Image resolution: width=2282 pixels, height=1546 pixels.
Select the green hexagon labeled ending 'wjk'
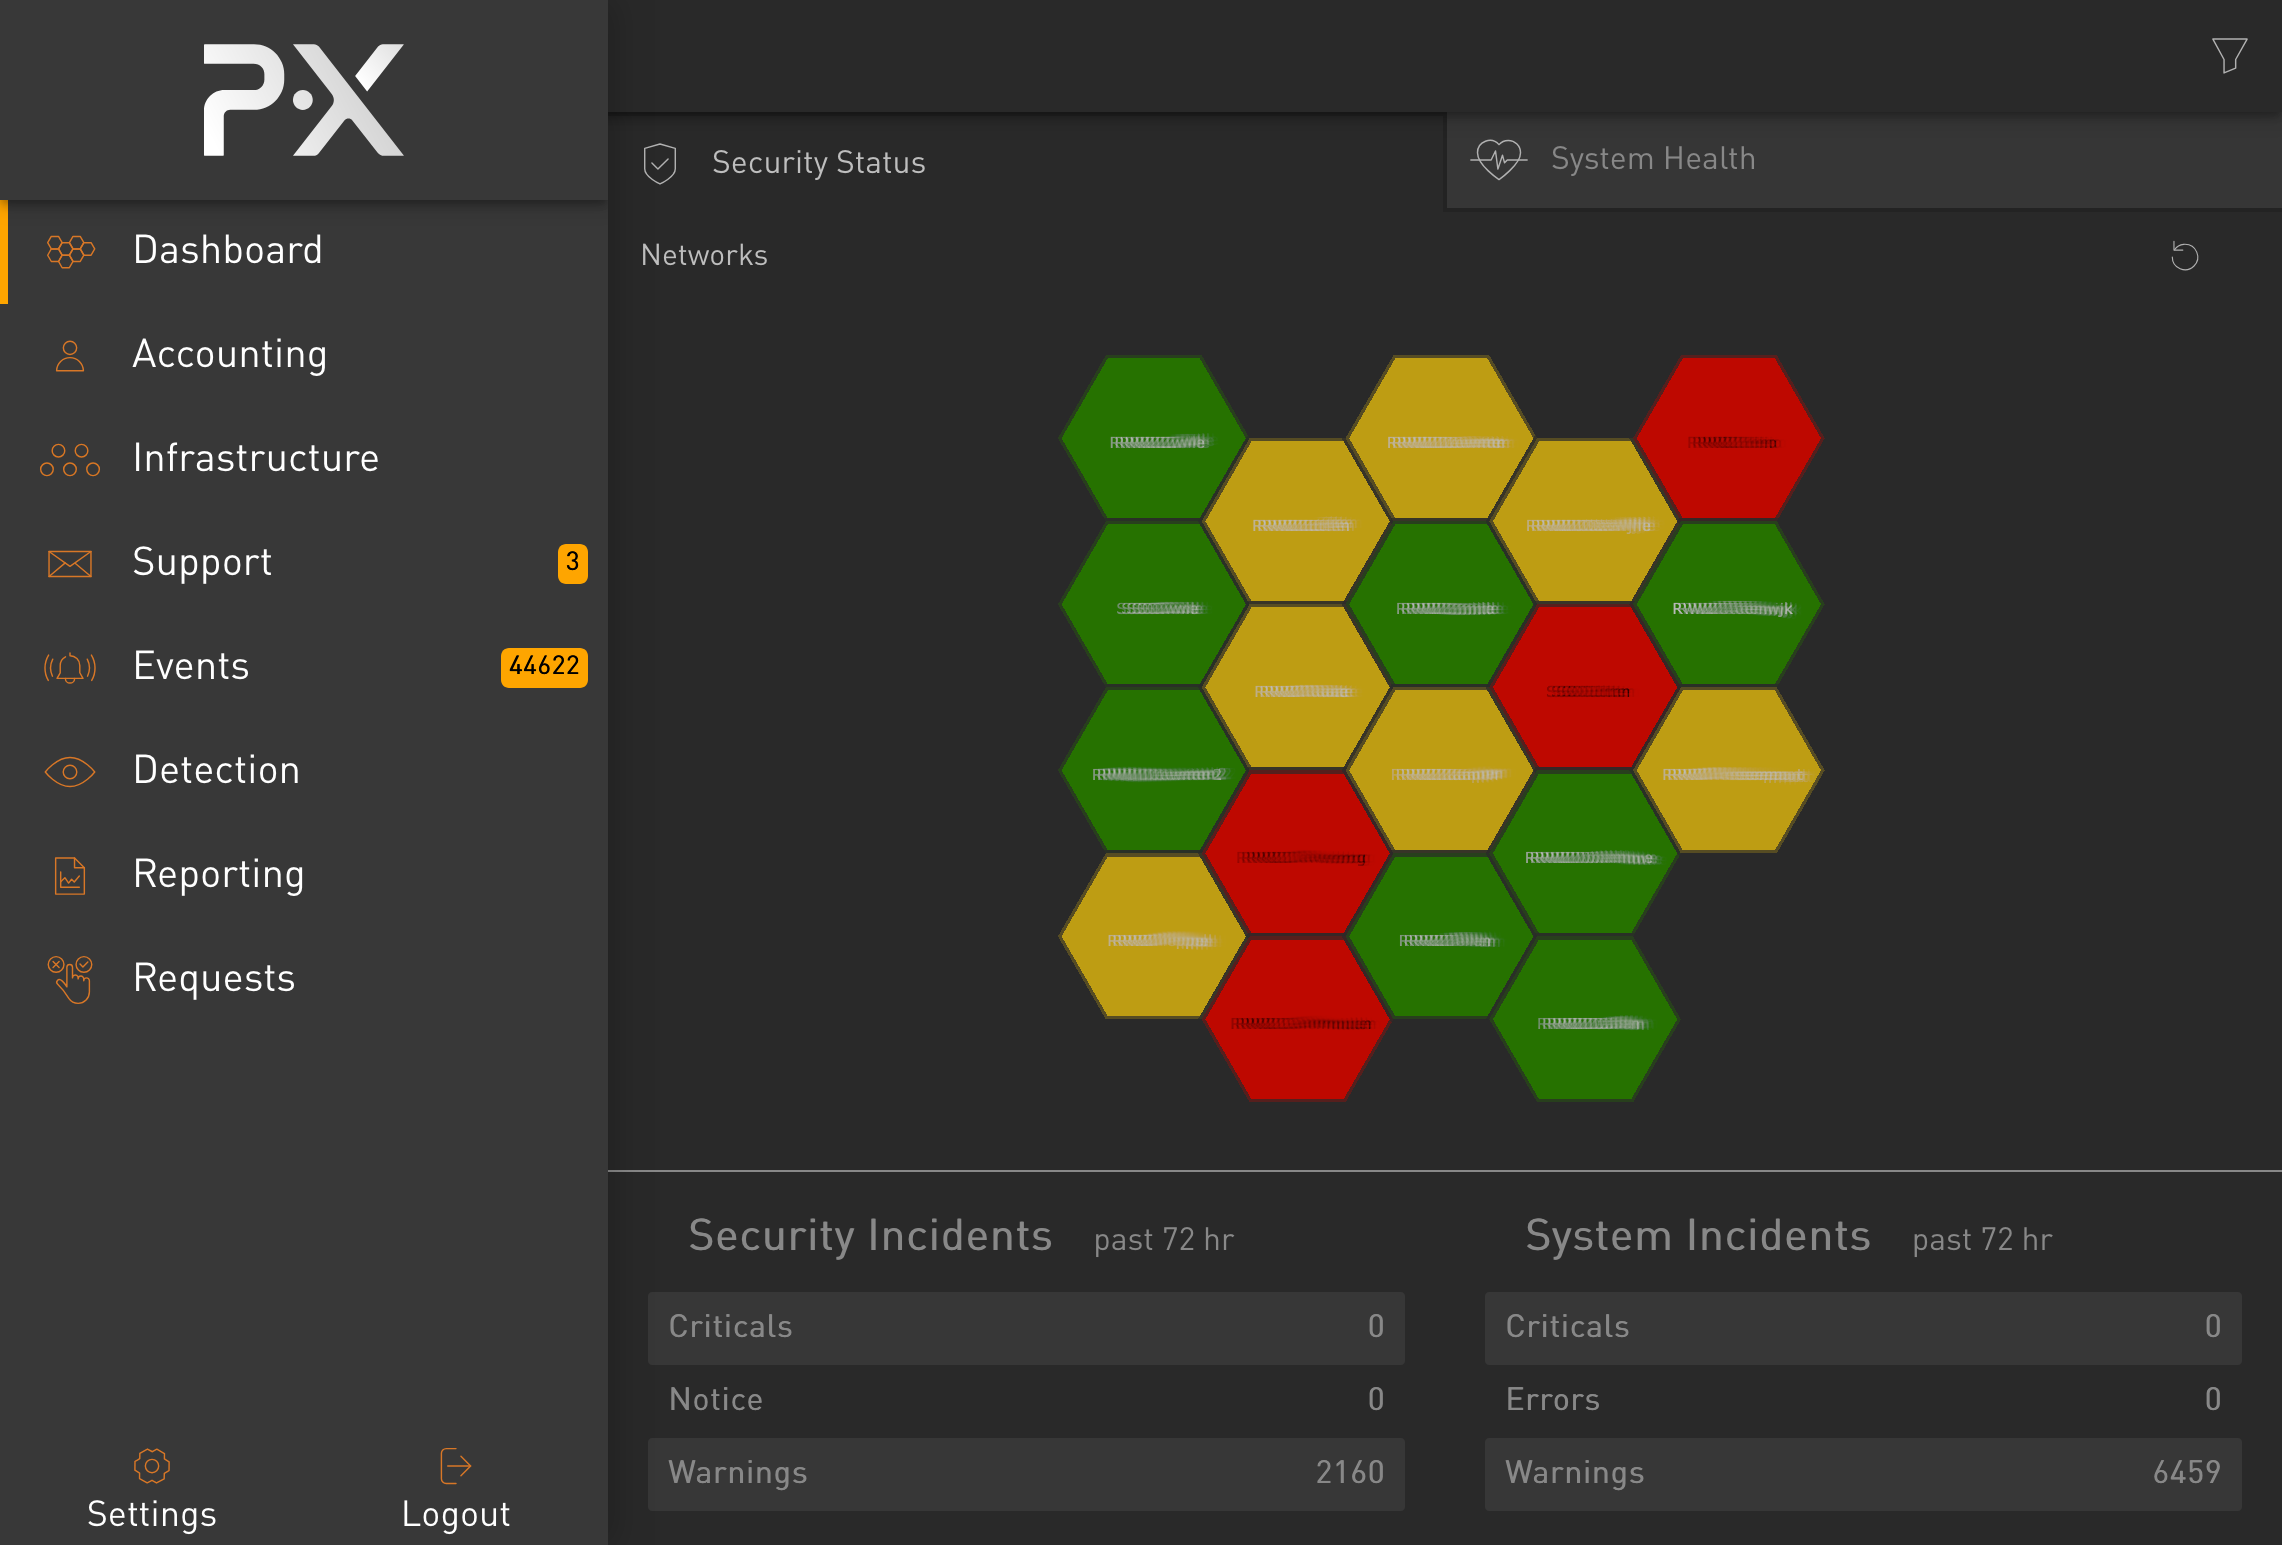click(x=1729, y=604)
